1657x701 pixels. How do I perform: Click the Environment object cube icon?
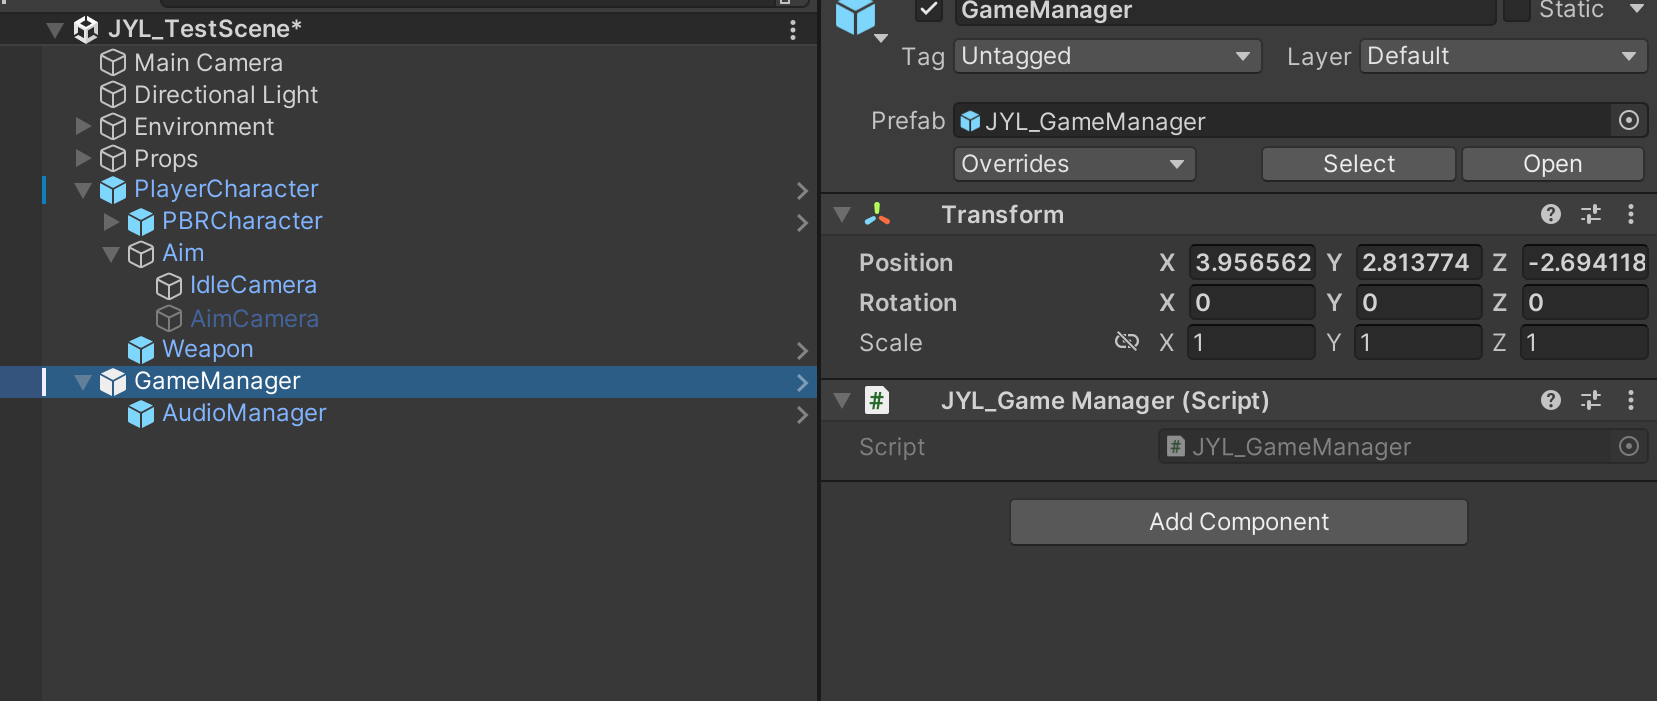click(x=113, y=127)
